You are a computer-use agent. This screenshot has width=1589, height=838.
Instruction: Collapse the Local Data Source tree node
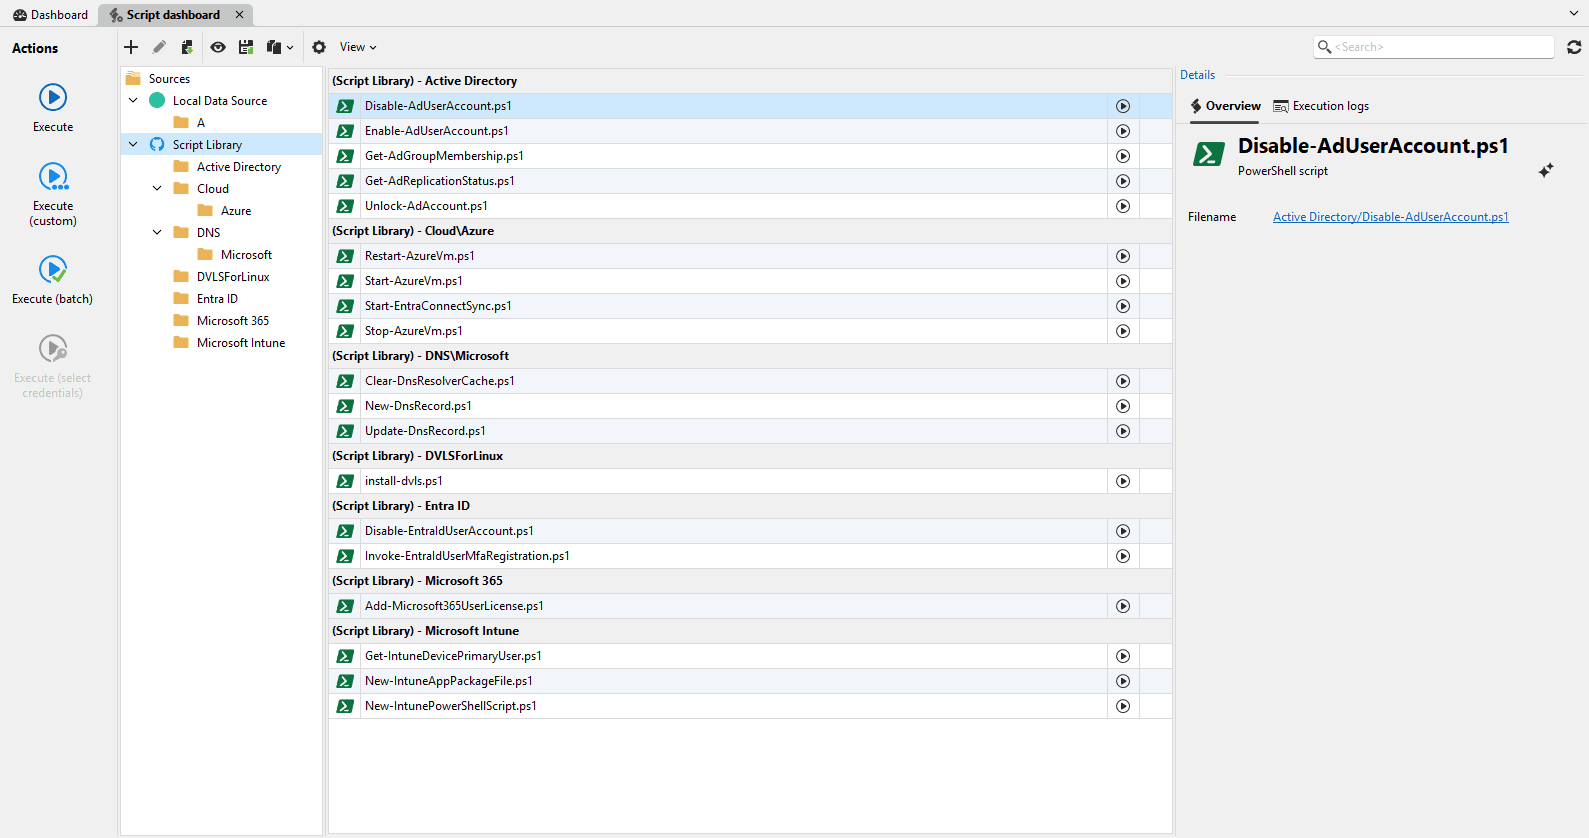pos(133,101)
